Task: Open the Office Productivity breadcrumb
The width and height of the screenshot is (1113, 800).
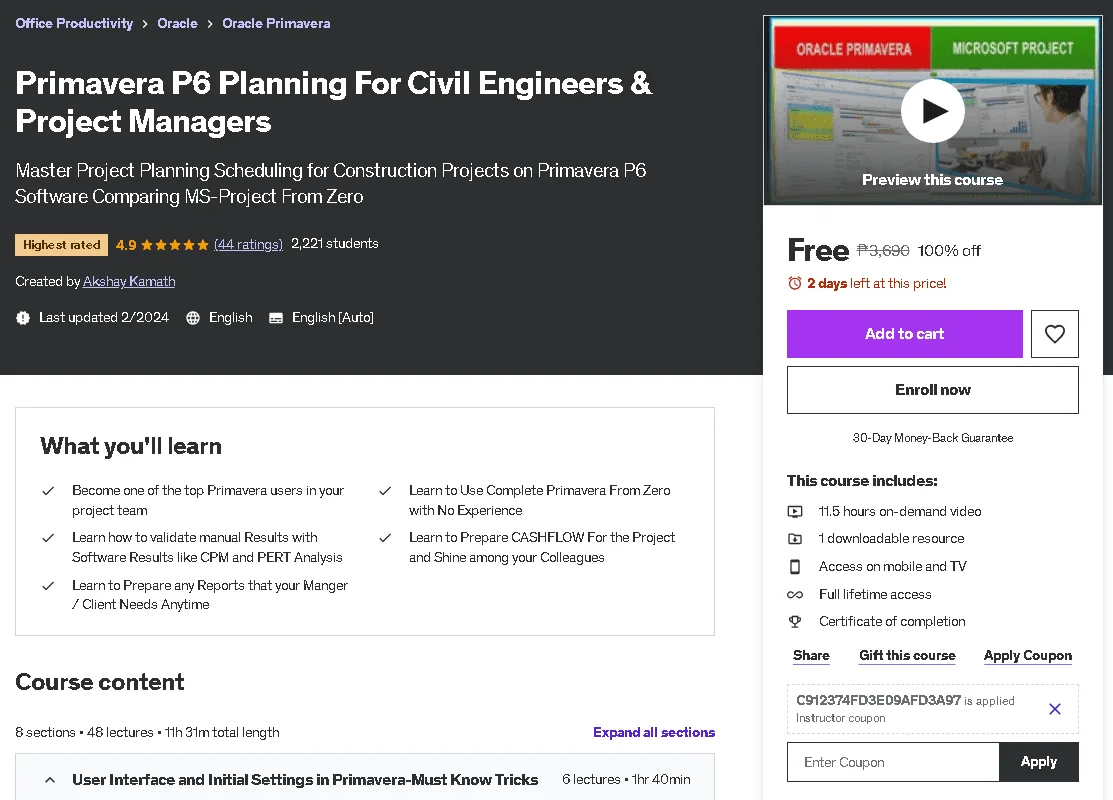Action: pyautogui.click(x=74, y=23)
